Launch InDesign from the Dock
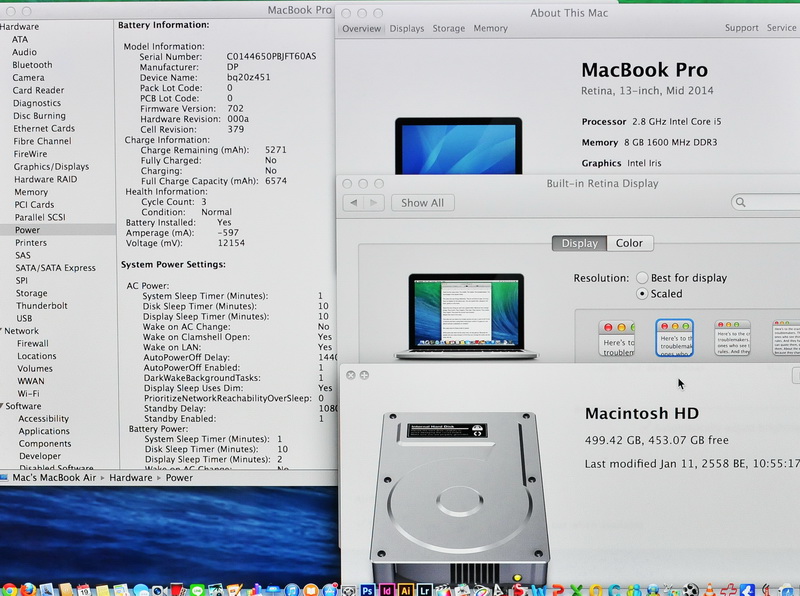Screen dimensions: 800x596 click(386, 590)
